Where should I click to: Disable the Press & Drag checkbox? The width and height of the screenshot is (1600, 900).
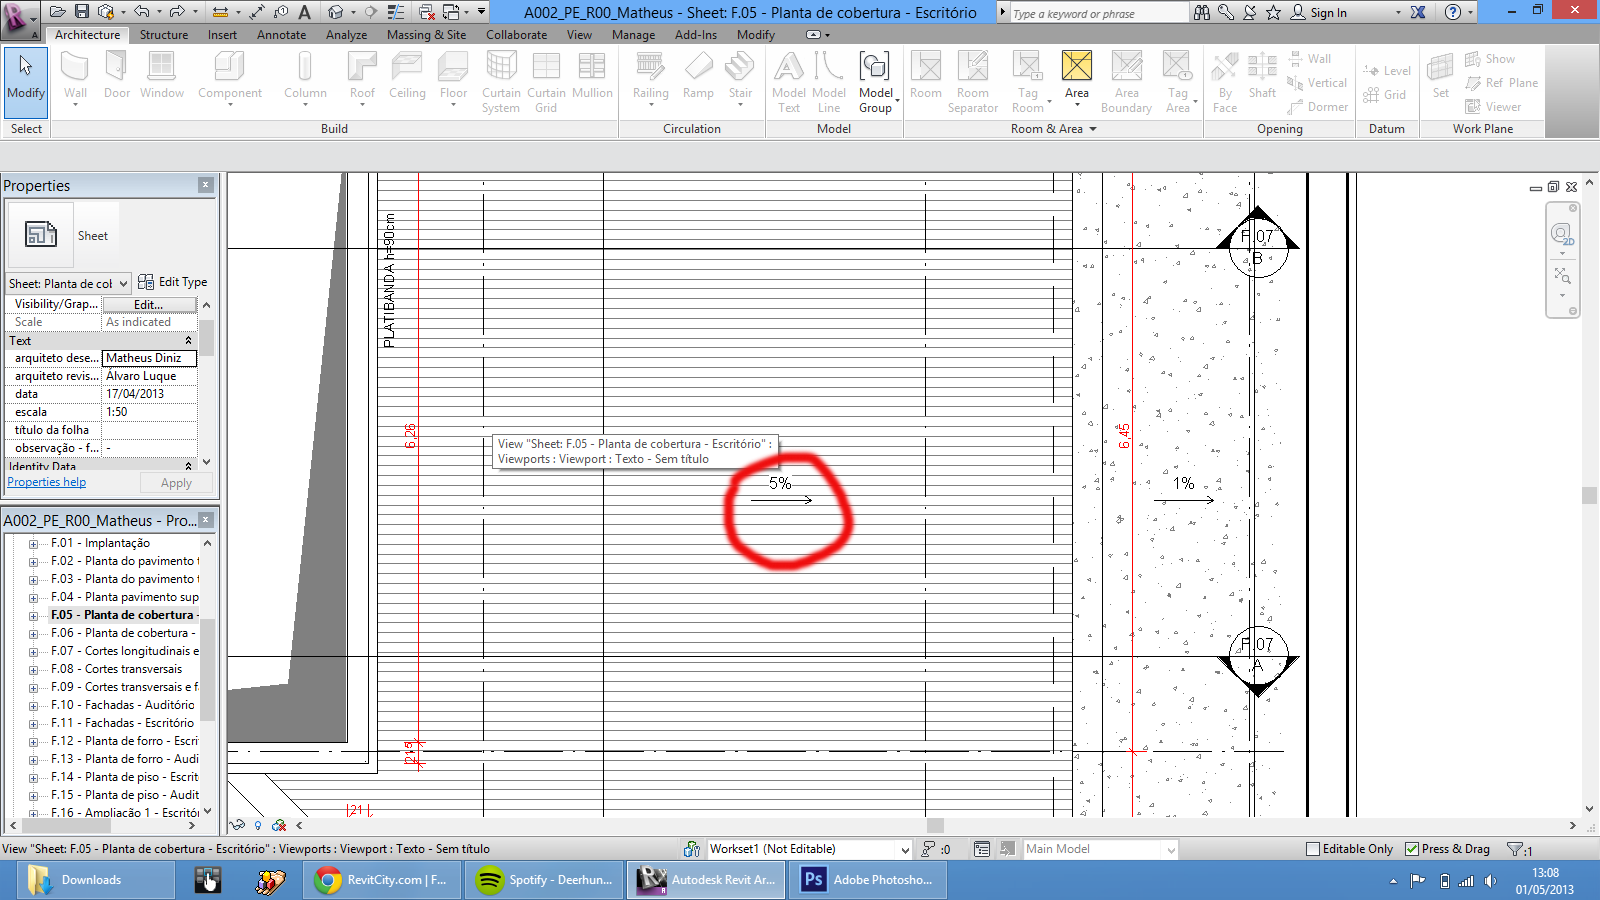click(1413, 848)
